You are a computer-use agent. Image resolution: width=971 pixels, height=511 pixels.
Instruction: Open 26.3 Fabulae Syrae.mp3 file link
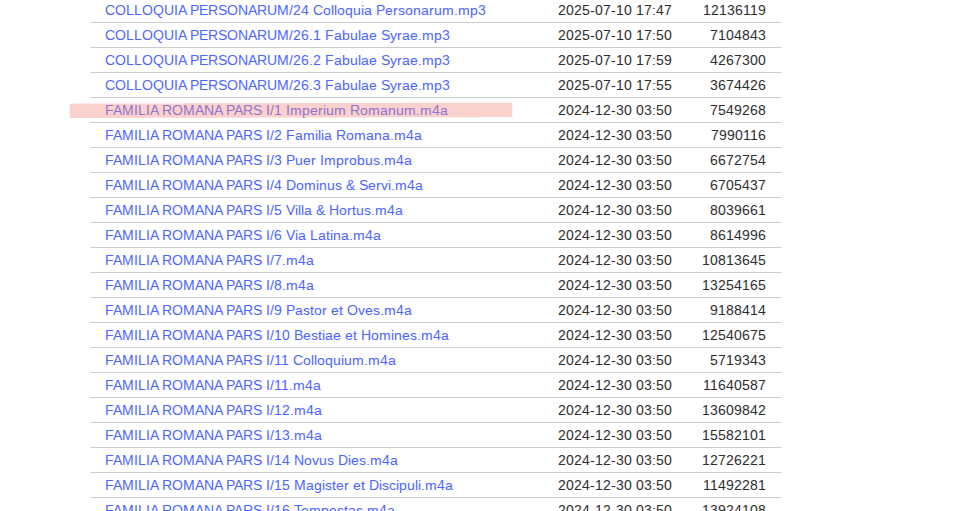pos(277,85)
